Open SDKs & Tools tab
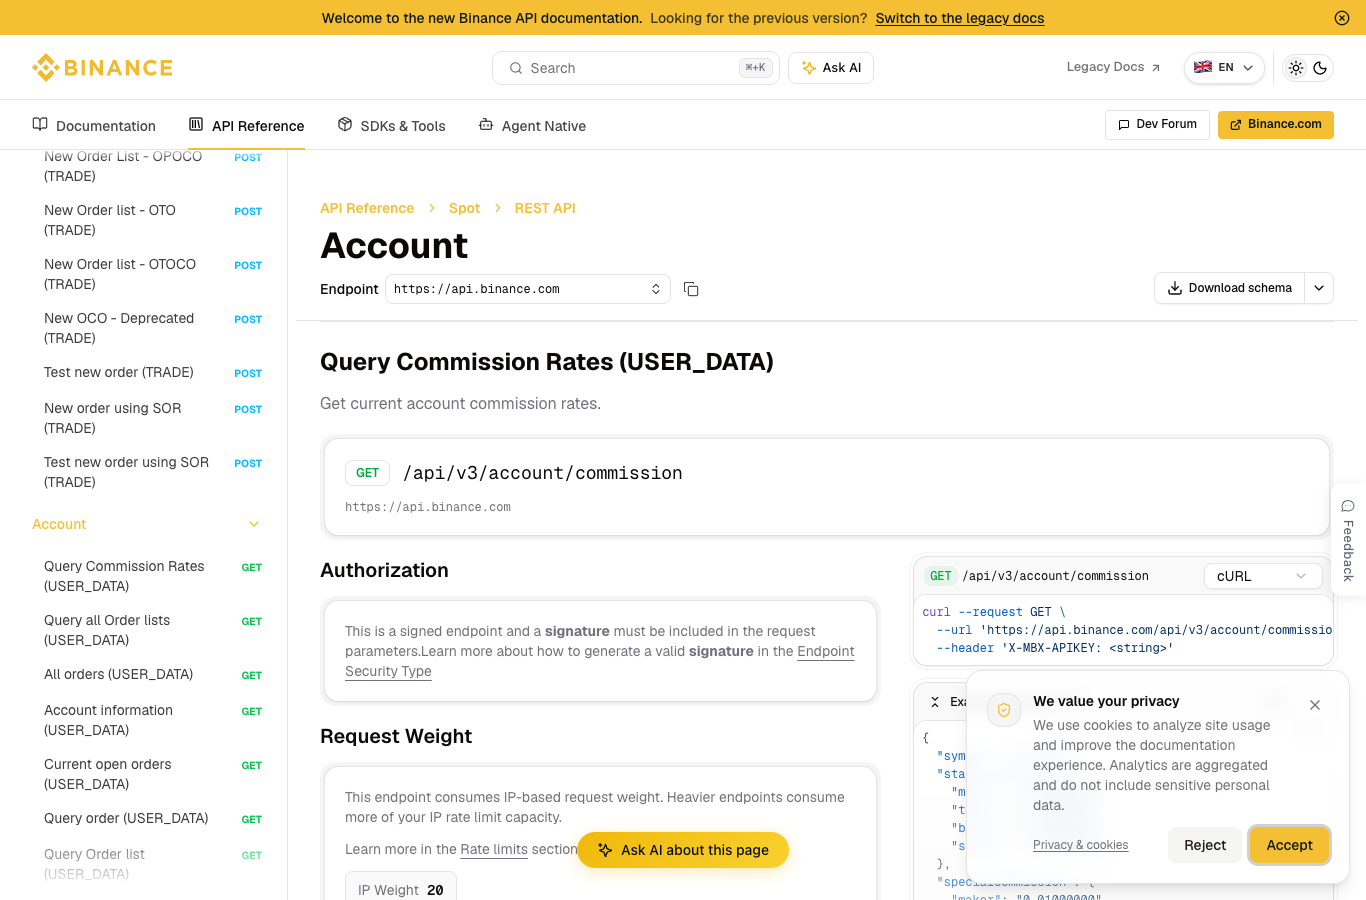Viewport: 1366px width, 900px height. [391, 126]
